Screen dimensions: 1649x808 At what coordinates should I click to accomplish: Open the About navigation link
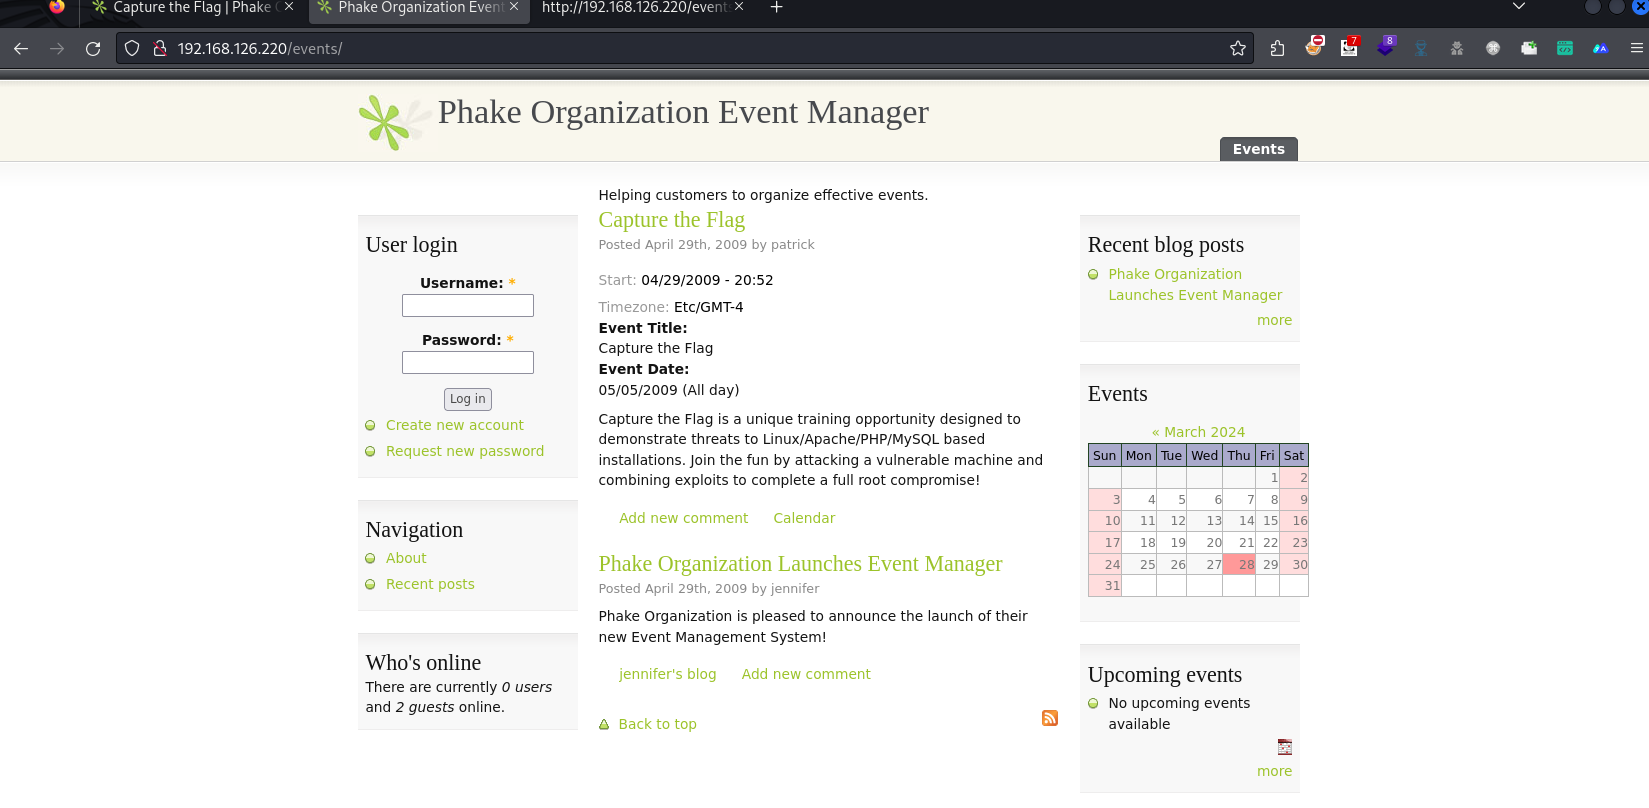coord(406,558)
